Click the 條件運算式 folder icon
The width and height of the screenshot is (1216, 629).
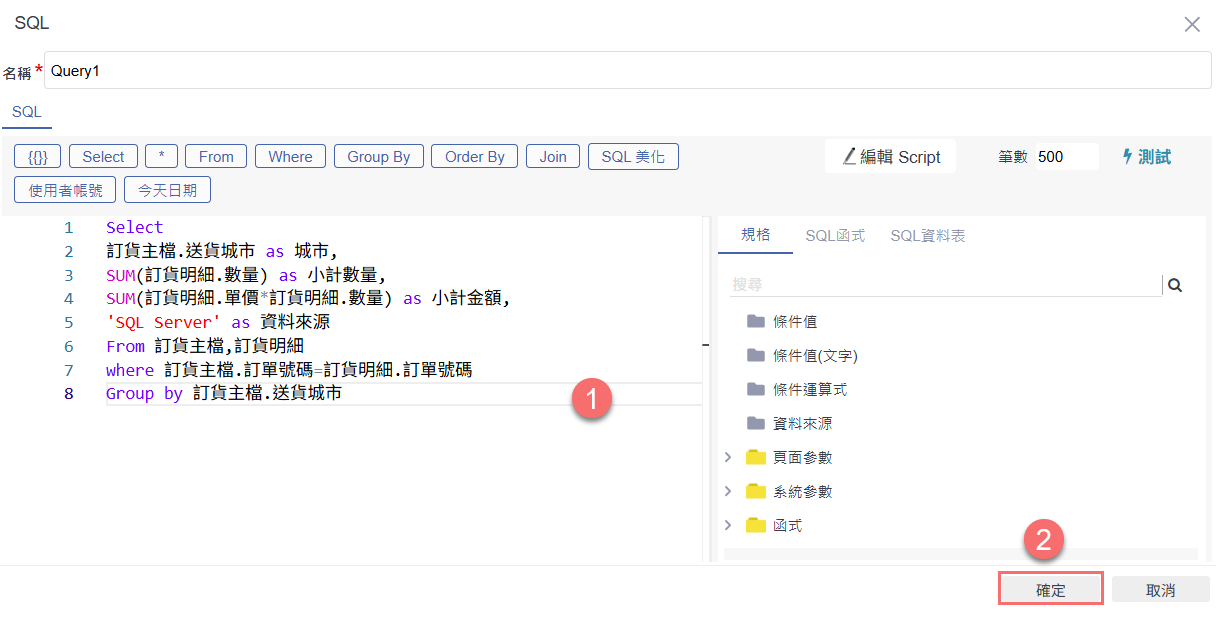tap(755, 390)
